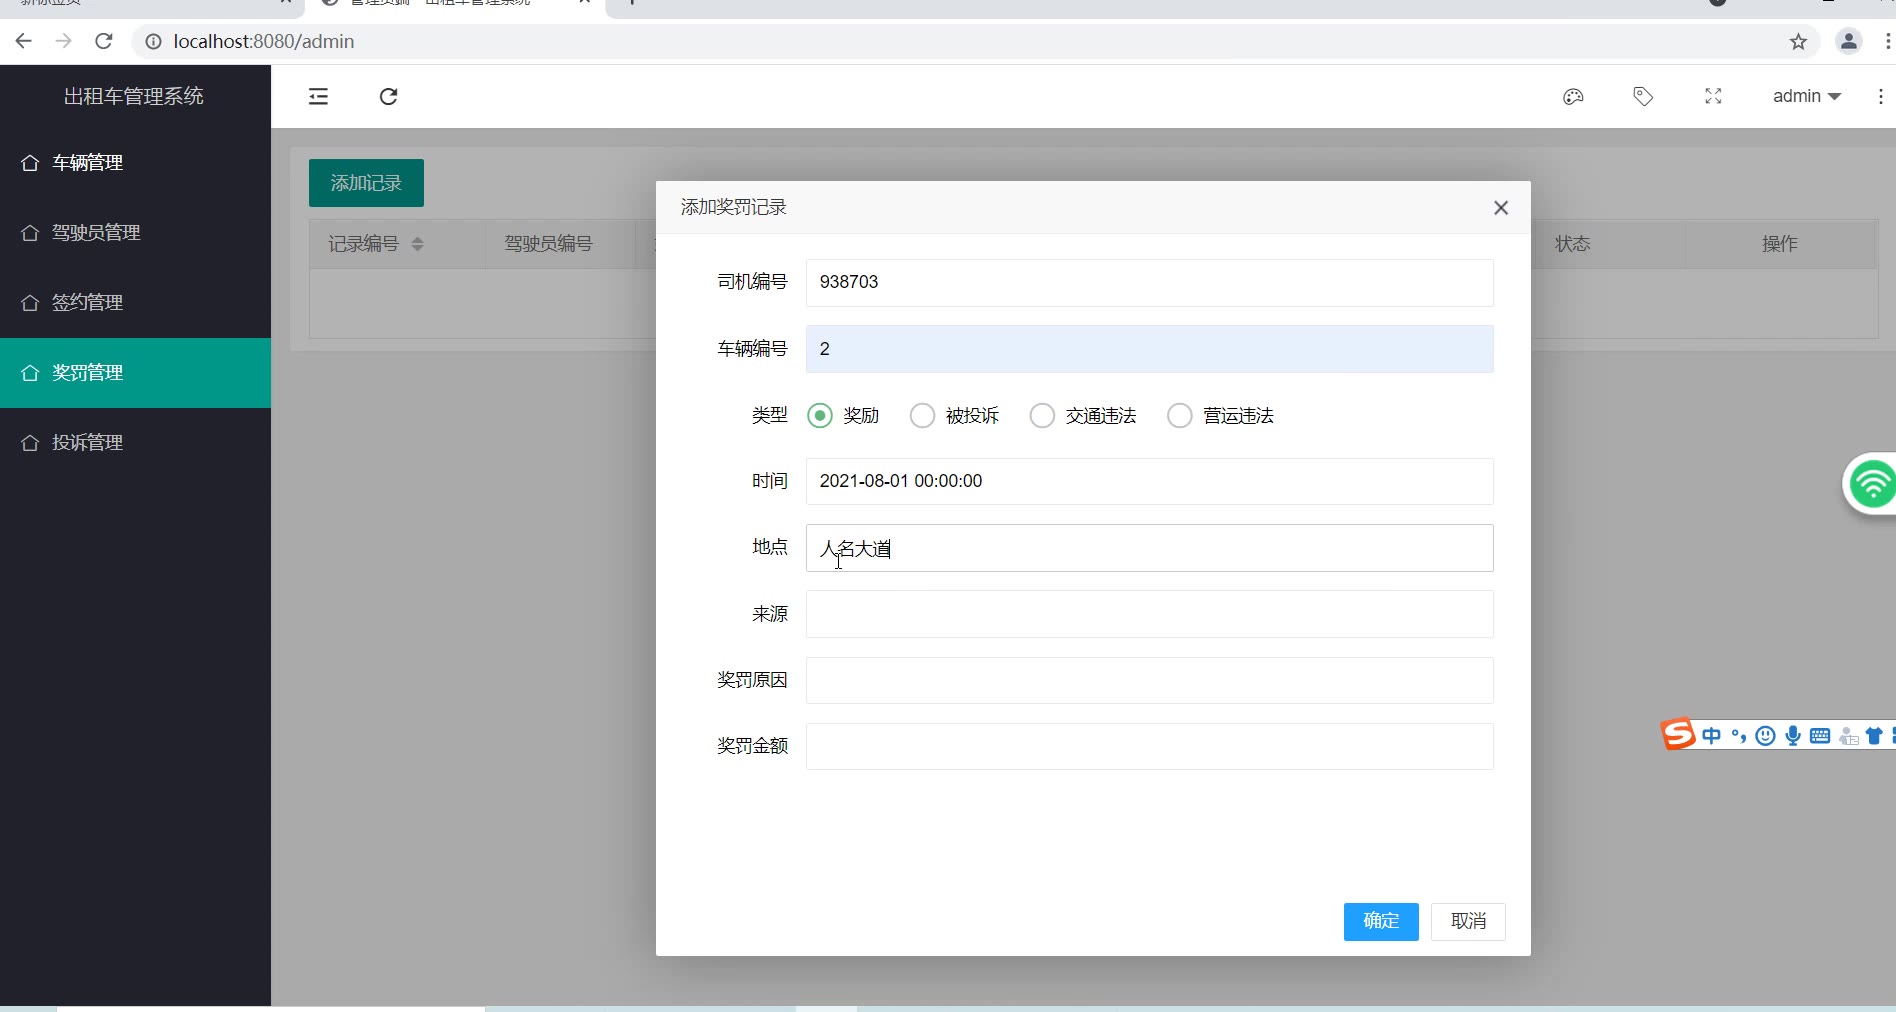This screenshot has height=1012, width=1896.
Task: Click the refresh icon in the admin header
Action: point(389,97)
